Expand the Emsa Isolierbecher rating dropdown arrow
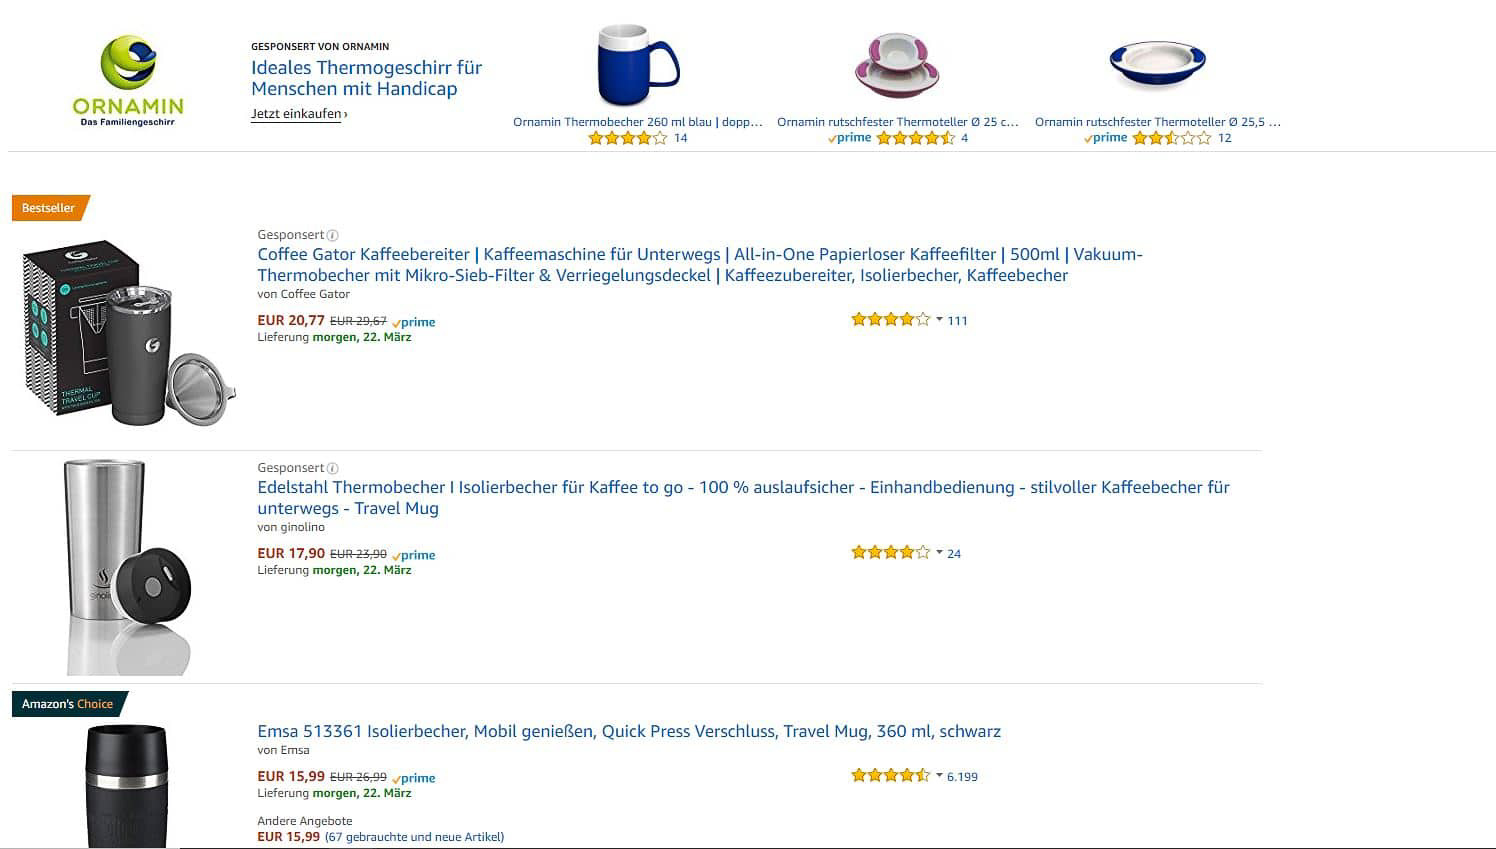 [939, 776]
